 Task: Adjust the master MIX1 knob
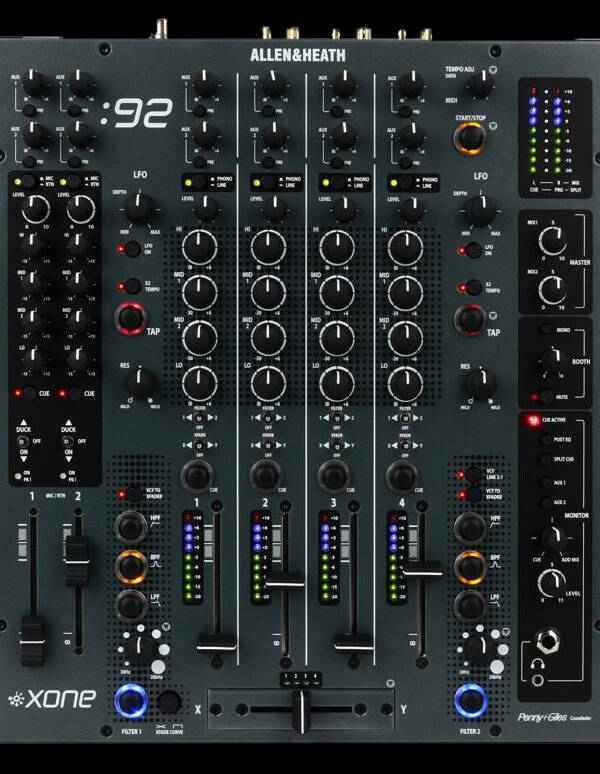[553, 241]
